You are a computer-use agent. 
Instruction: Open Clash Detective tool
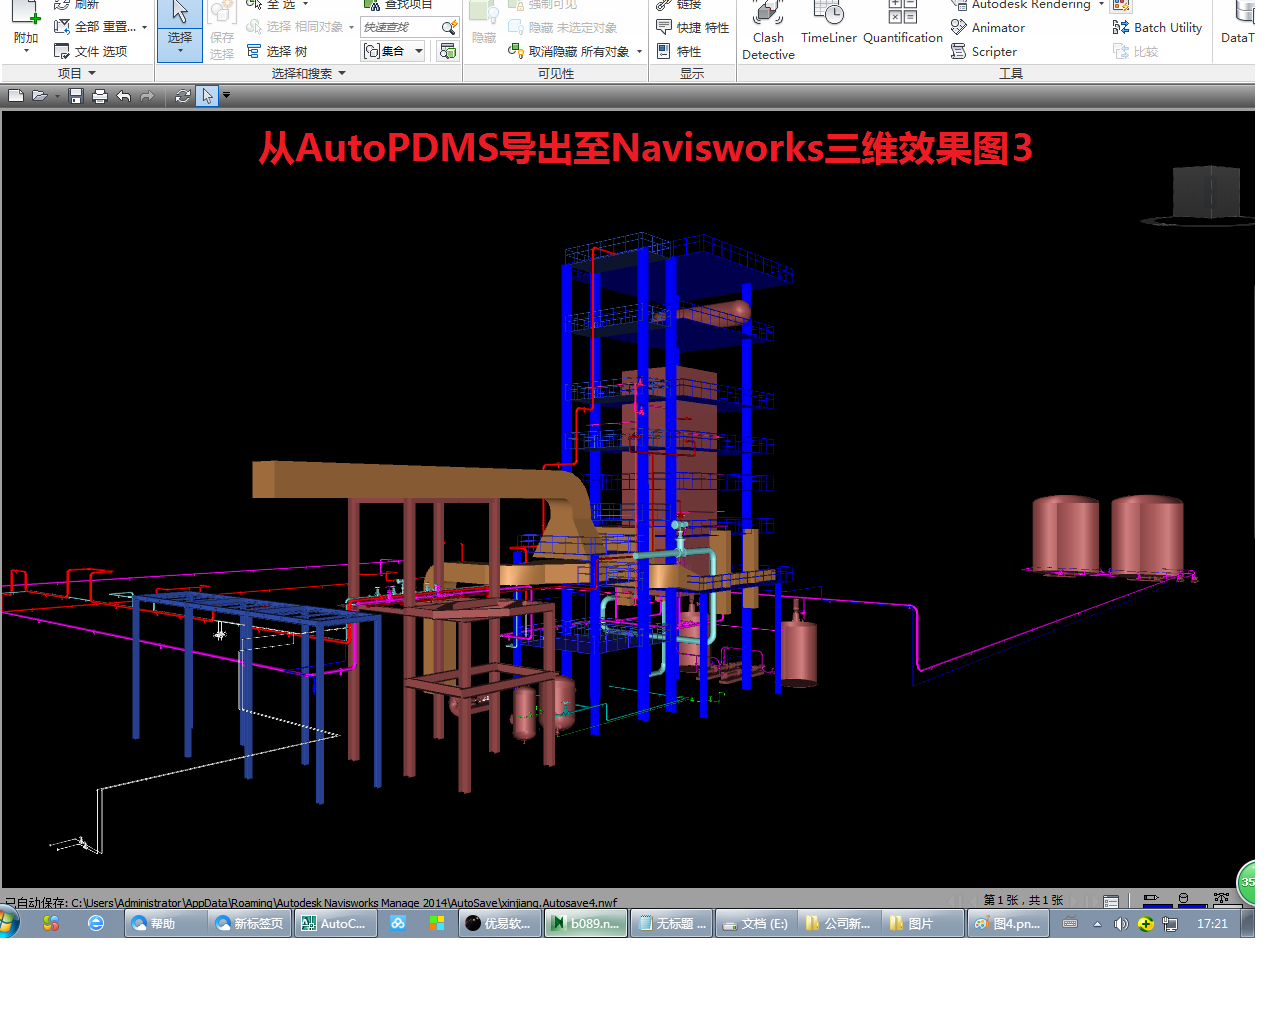click(x=768, y=30)
